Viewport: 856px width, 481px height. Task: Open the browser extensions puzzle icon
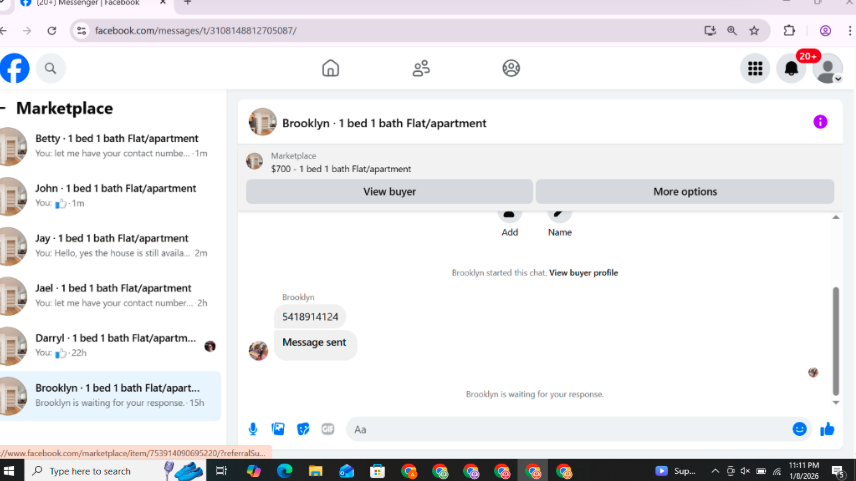[789, 31]
